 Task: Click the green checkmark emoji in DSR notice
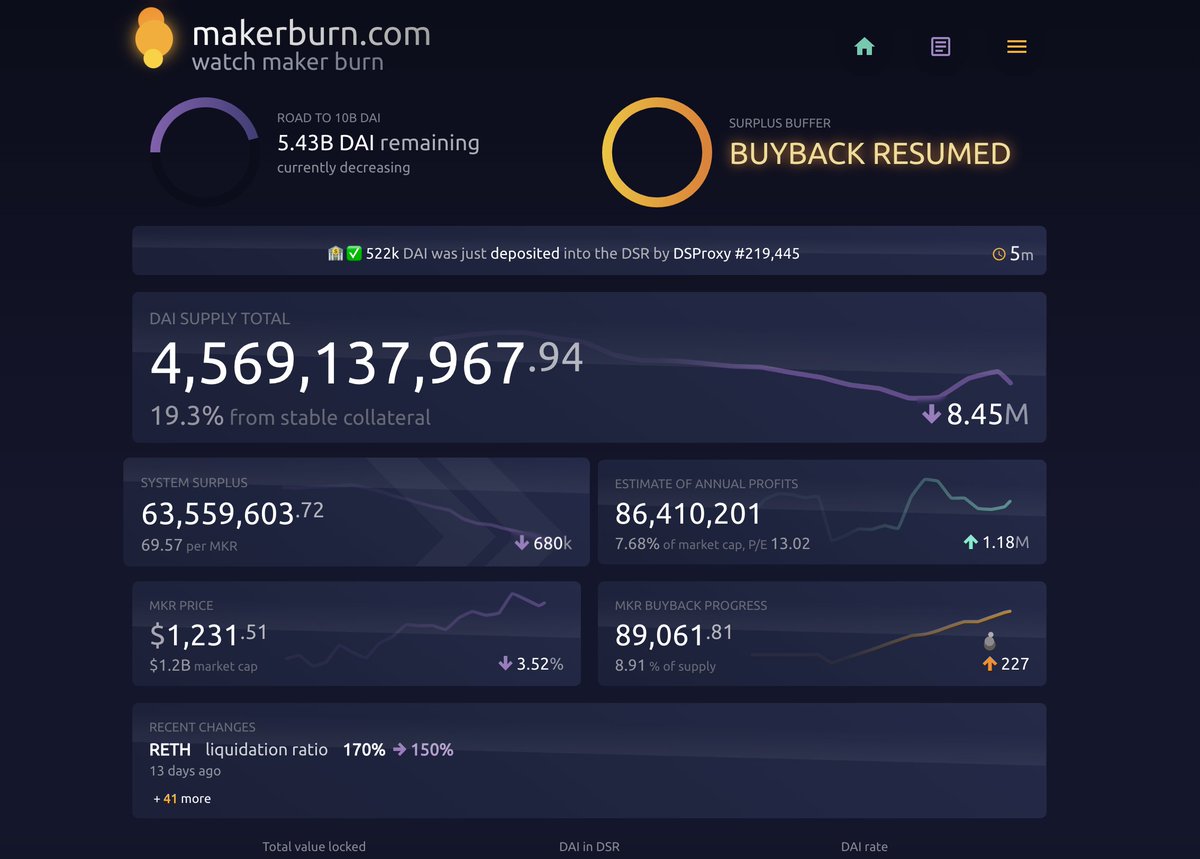pos(354,254)
